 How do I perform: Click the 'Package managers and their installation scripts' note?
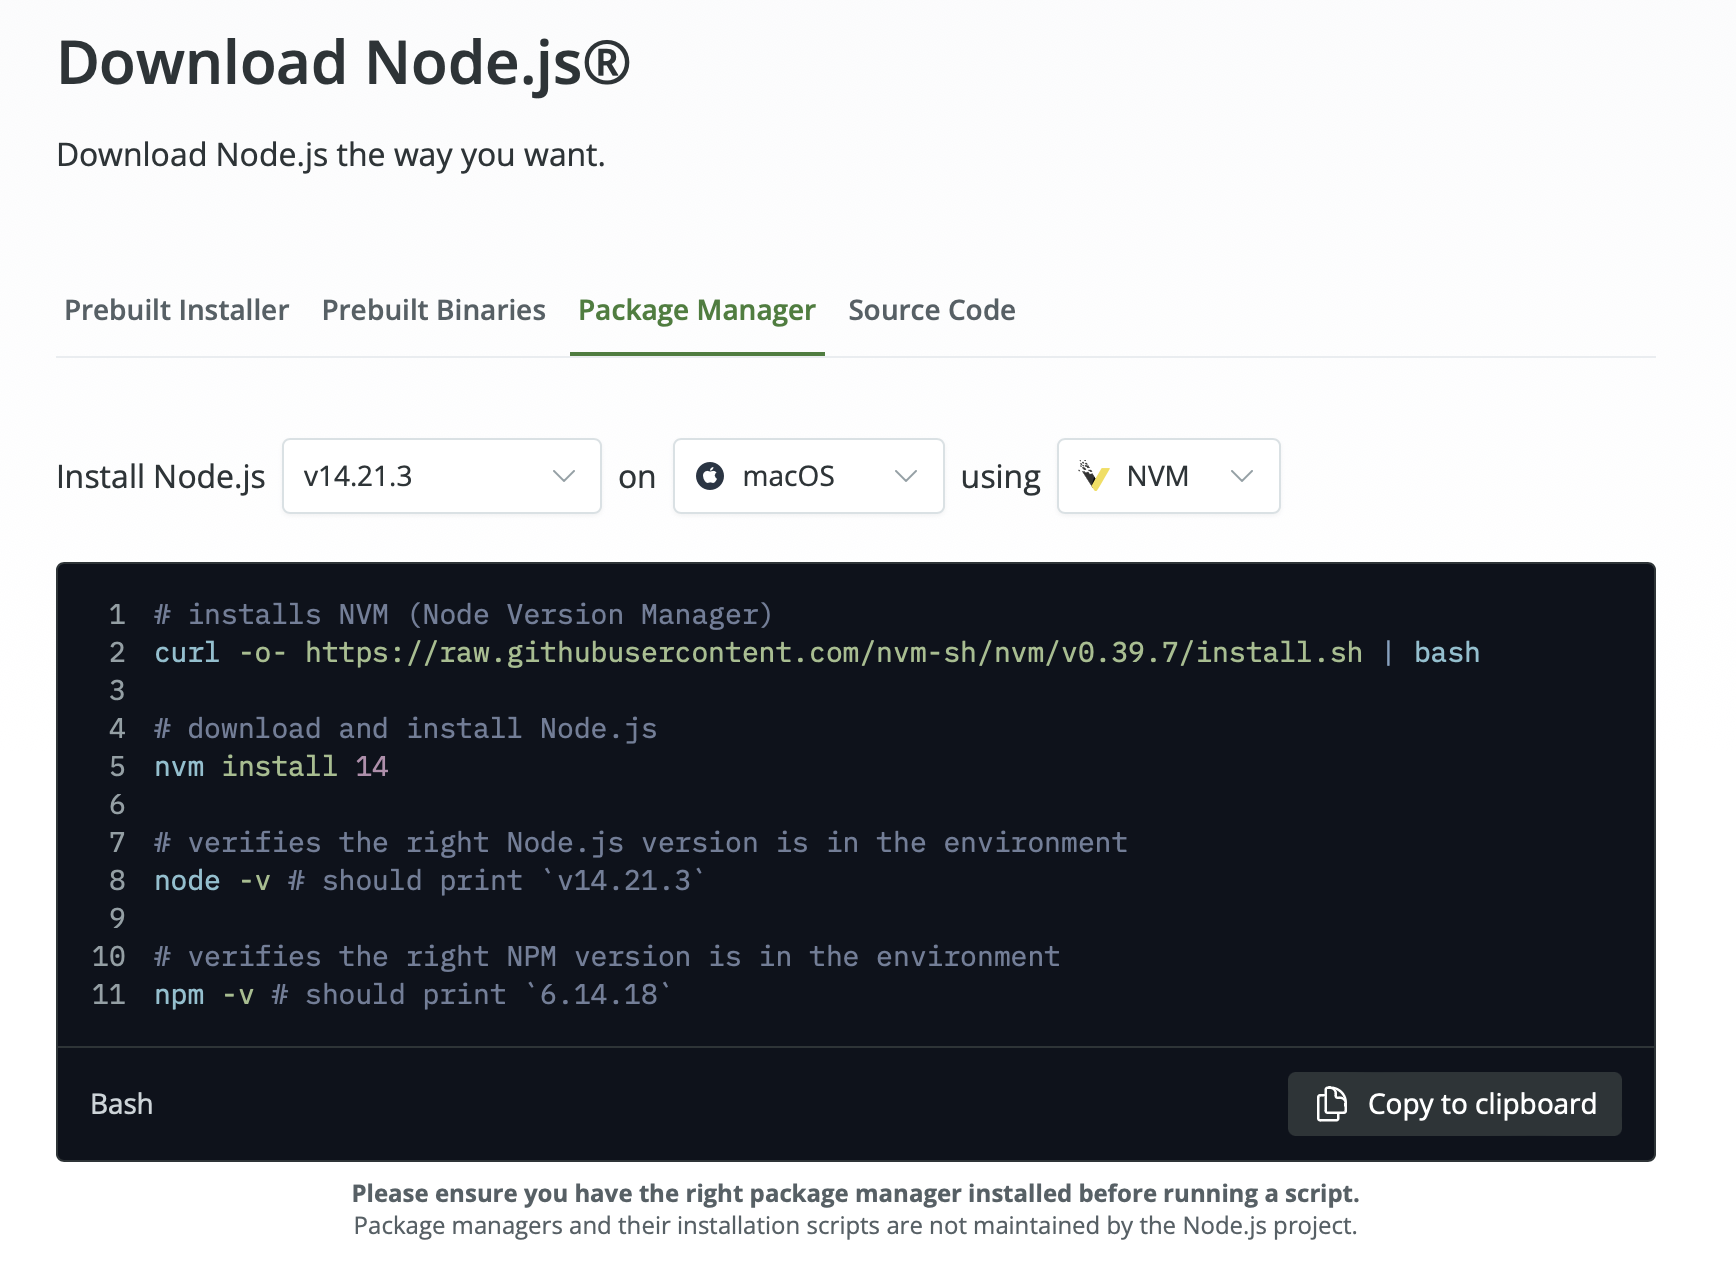point(856,1226)
